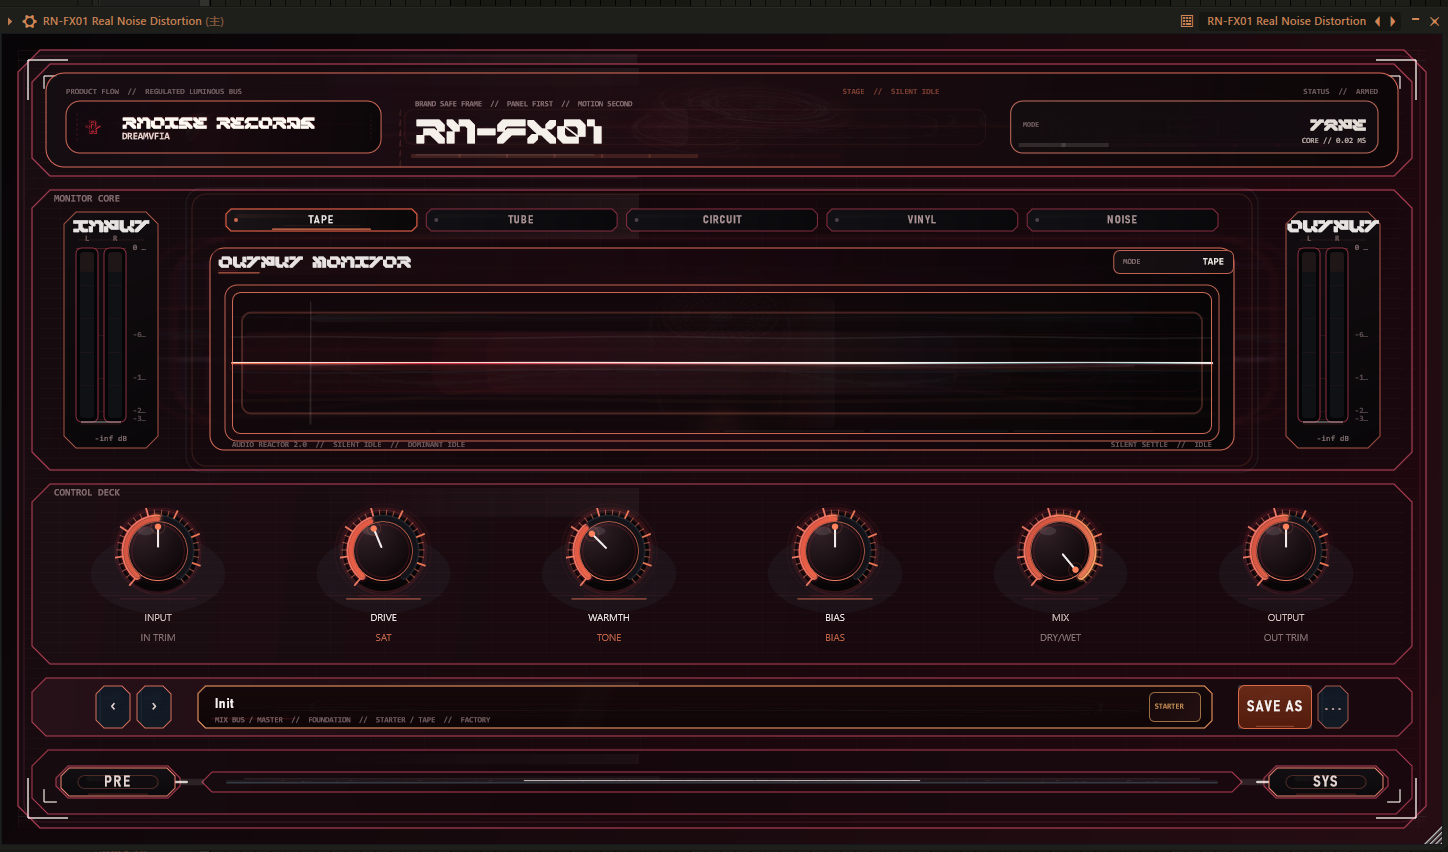Select the TAPE distortion tab
The height and width of the screenshot is (852, 1448).
(x=321, y=220)
